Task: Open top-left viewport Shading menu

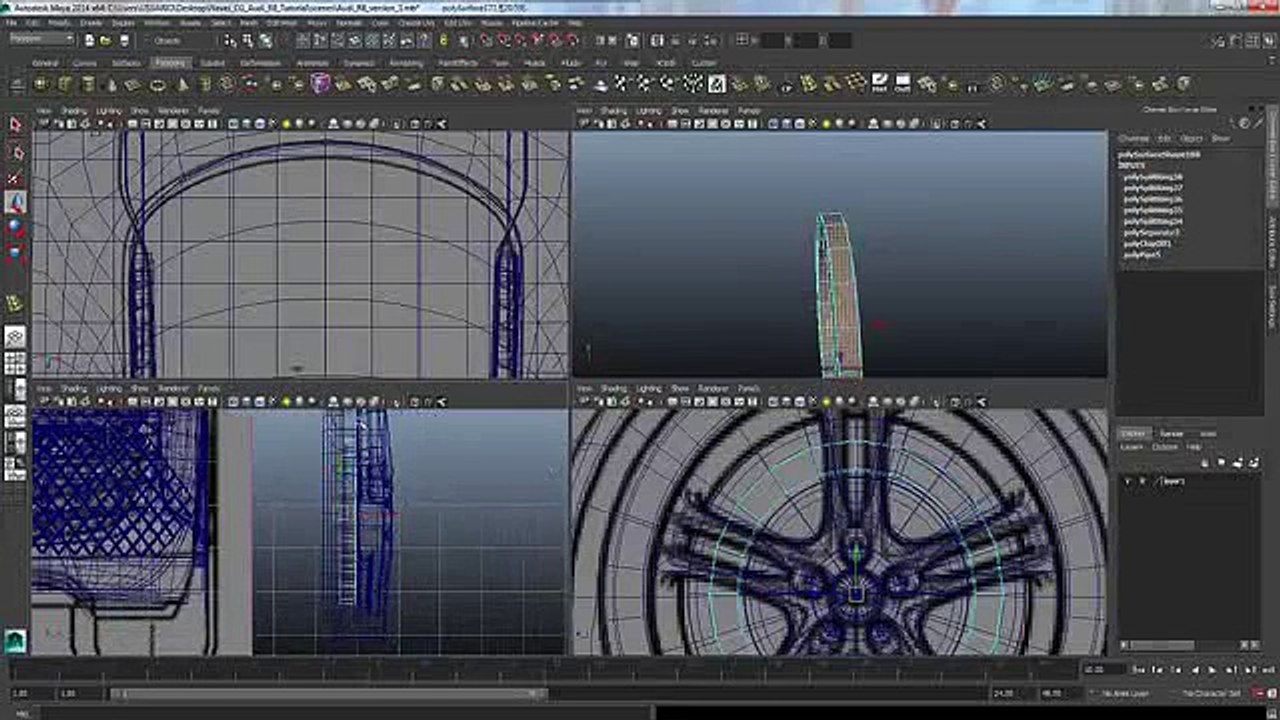Action: [x=75, y=110]
